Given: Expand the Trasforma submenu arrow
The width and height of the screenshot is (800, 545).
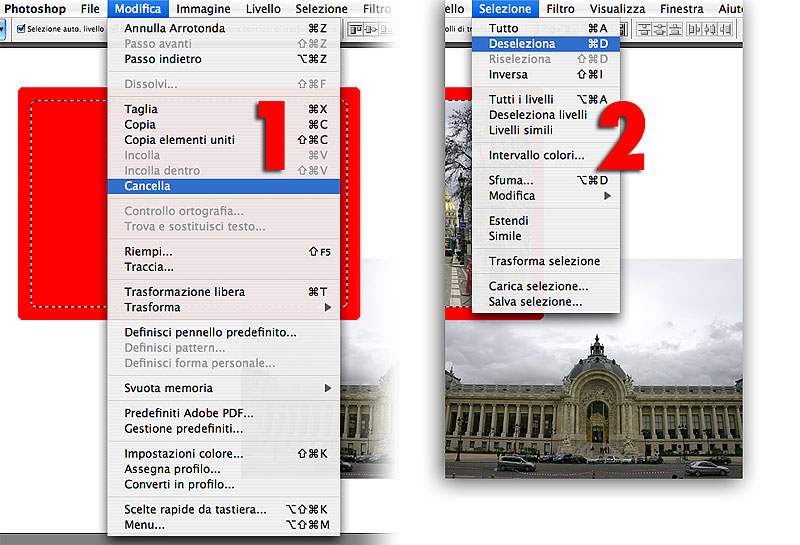Looking at the screenshot, I should tap(328, 307).
